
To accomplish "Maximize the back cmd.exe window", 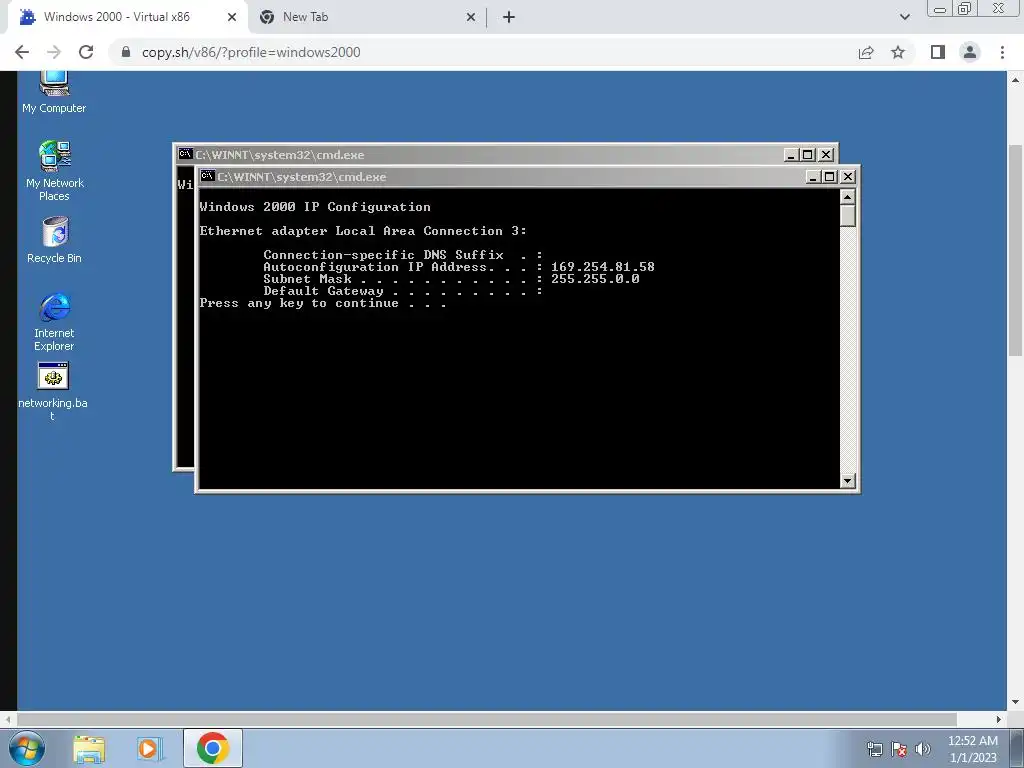I will (x=808, y=155).
